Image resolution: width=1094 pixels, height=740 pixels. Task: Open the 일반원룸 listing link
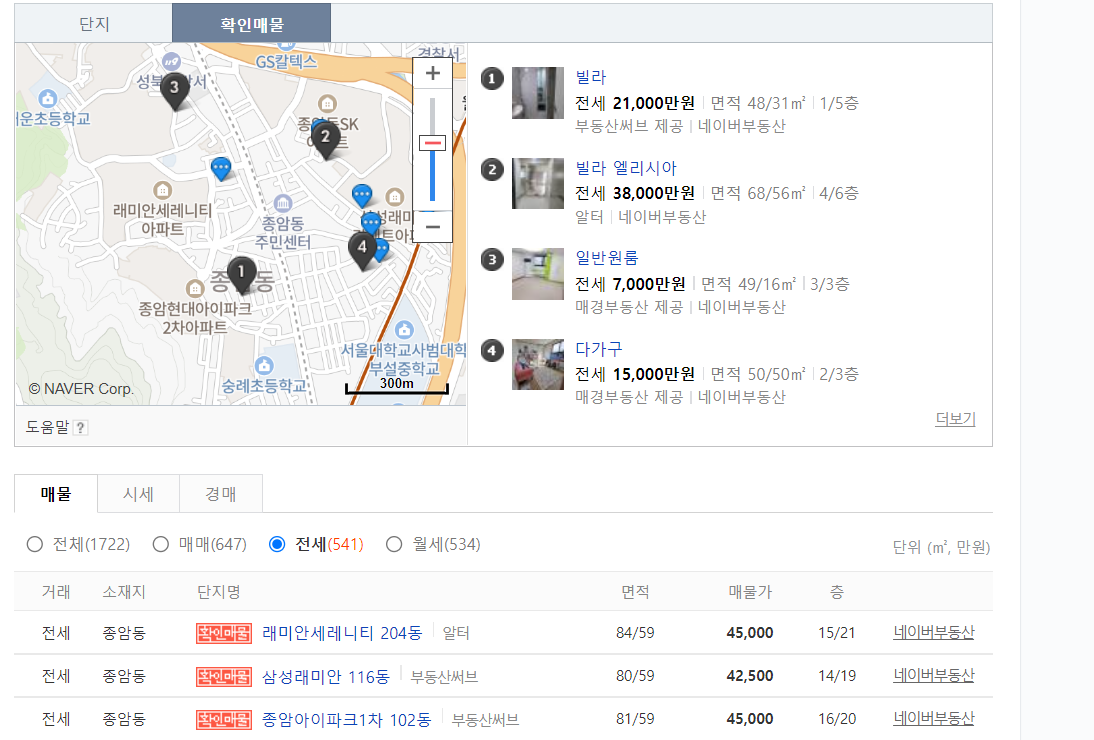point(606,258)
